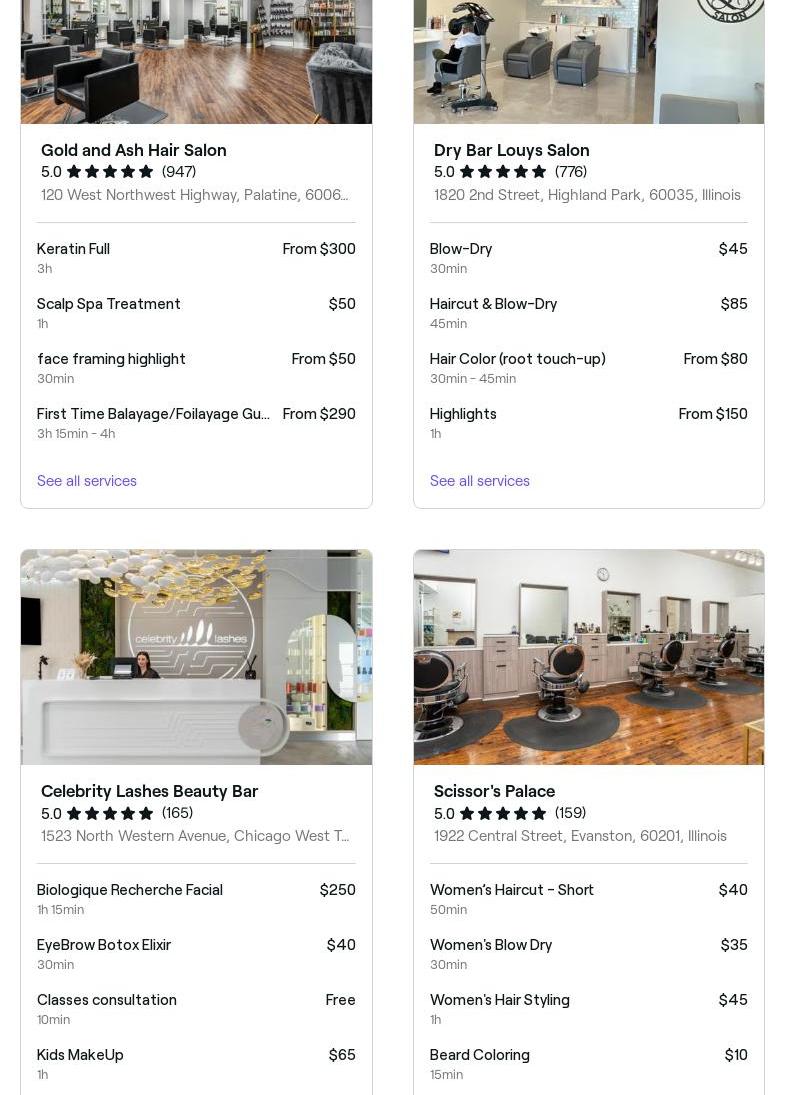Choose Beard Coloring service
The image size is (785, 1095).
[x=588, y=1063]
